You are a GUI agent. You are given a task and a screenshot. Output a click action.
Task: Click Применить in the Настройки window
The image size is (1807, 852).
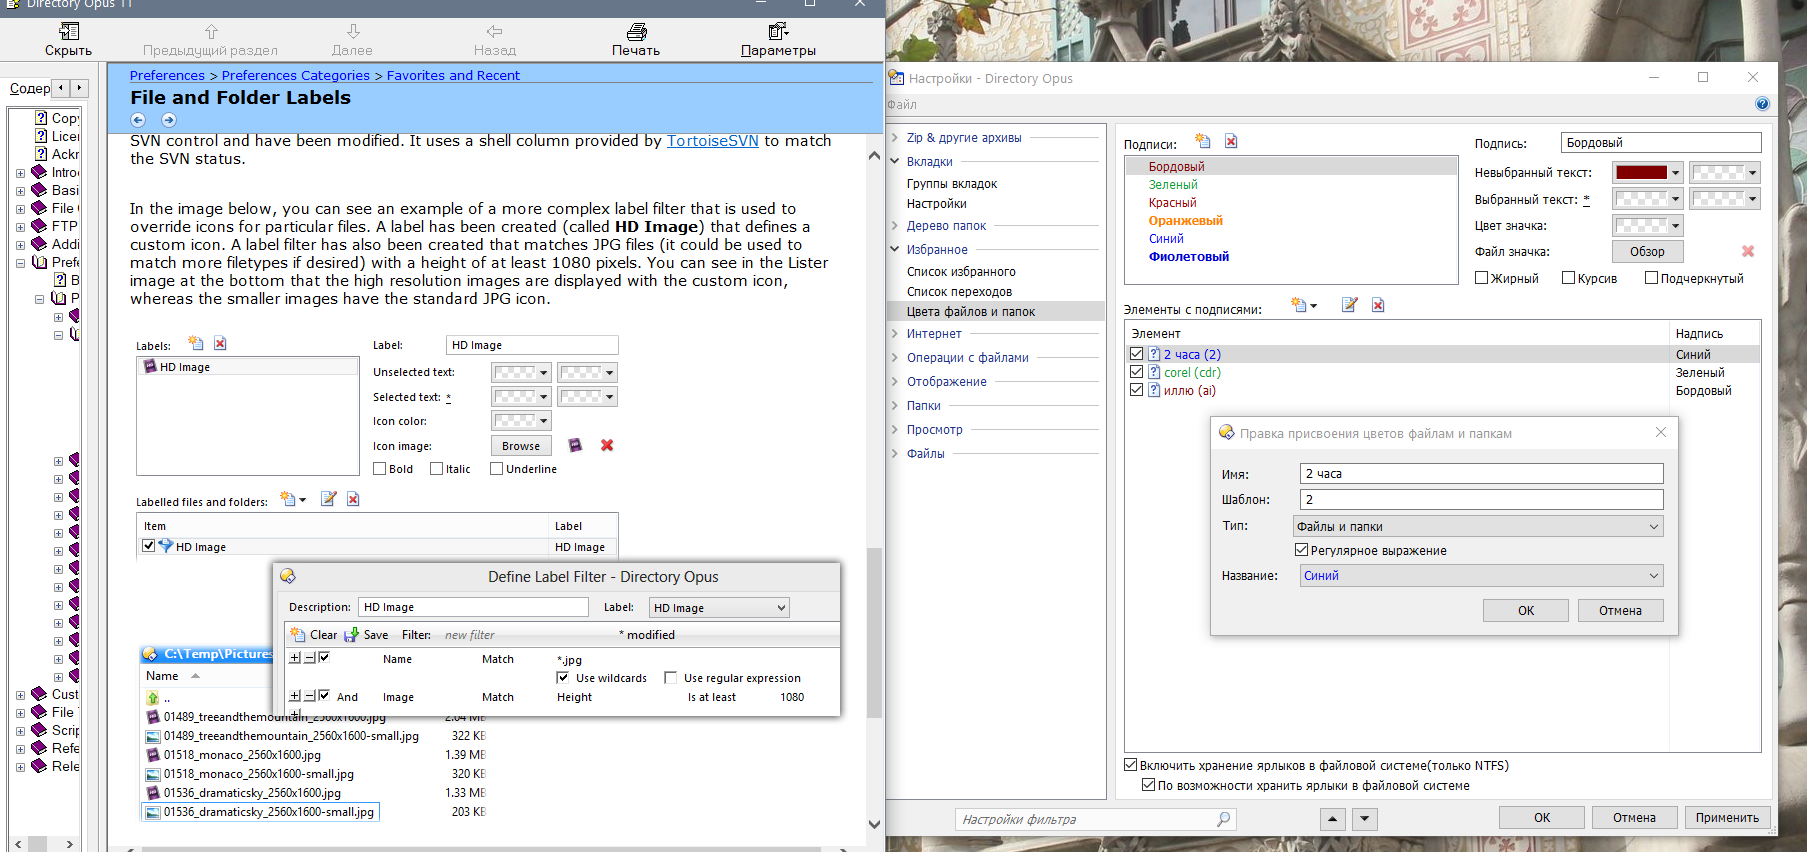click(x=1727, y=817)
